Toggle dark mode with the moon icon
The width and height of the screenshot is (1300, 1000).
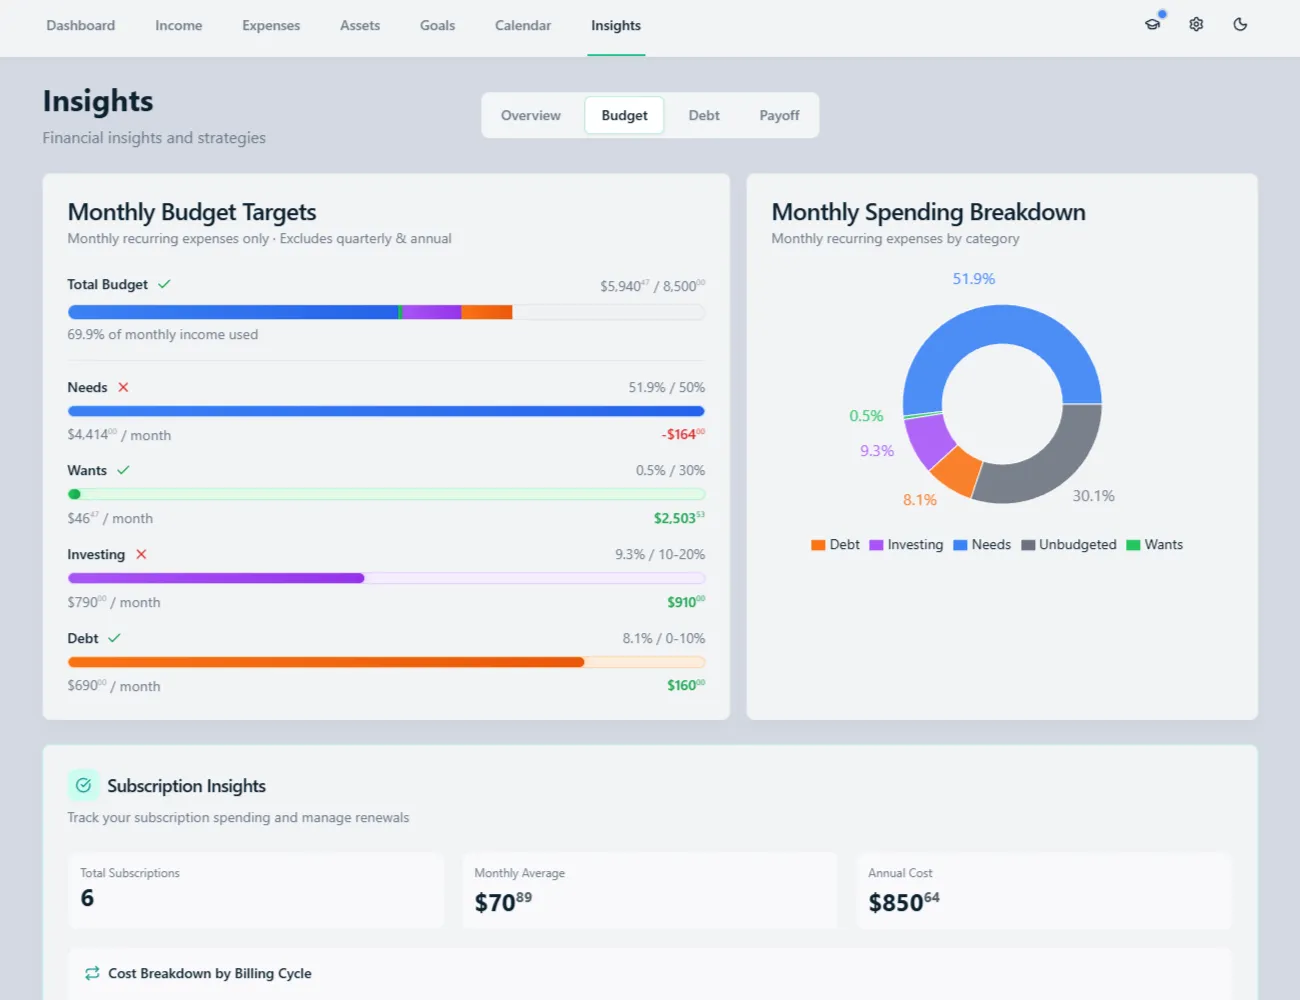coord(1240,24)
